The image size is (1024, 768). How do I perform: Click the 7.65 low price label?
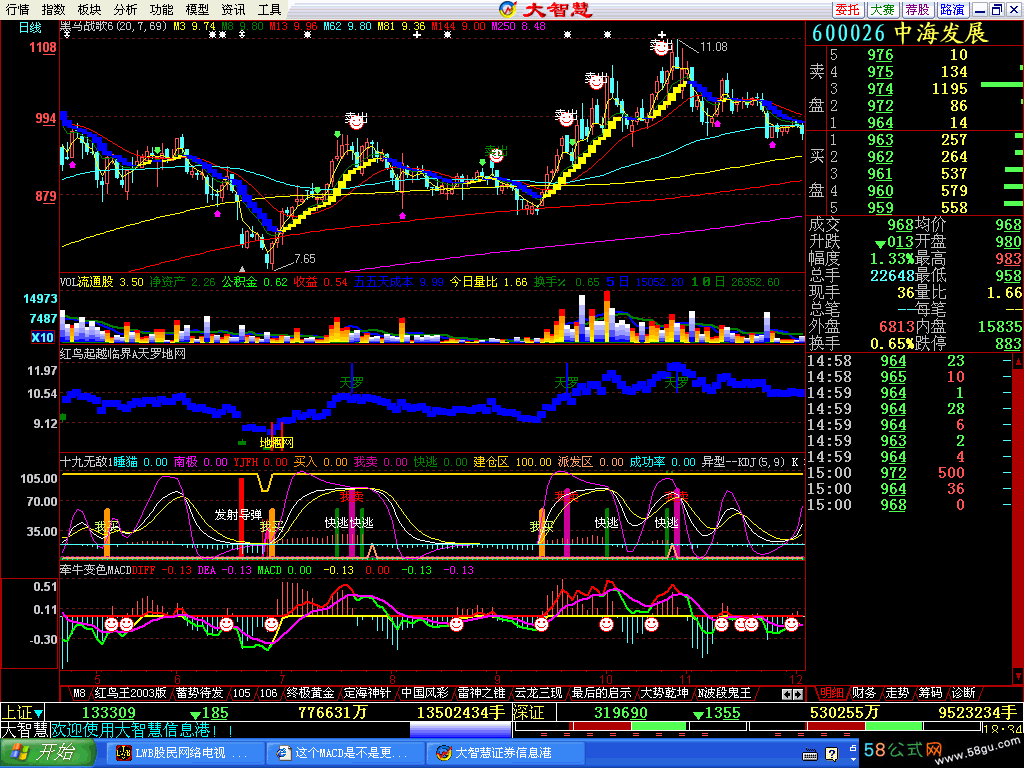pos(304,259)
